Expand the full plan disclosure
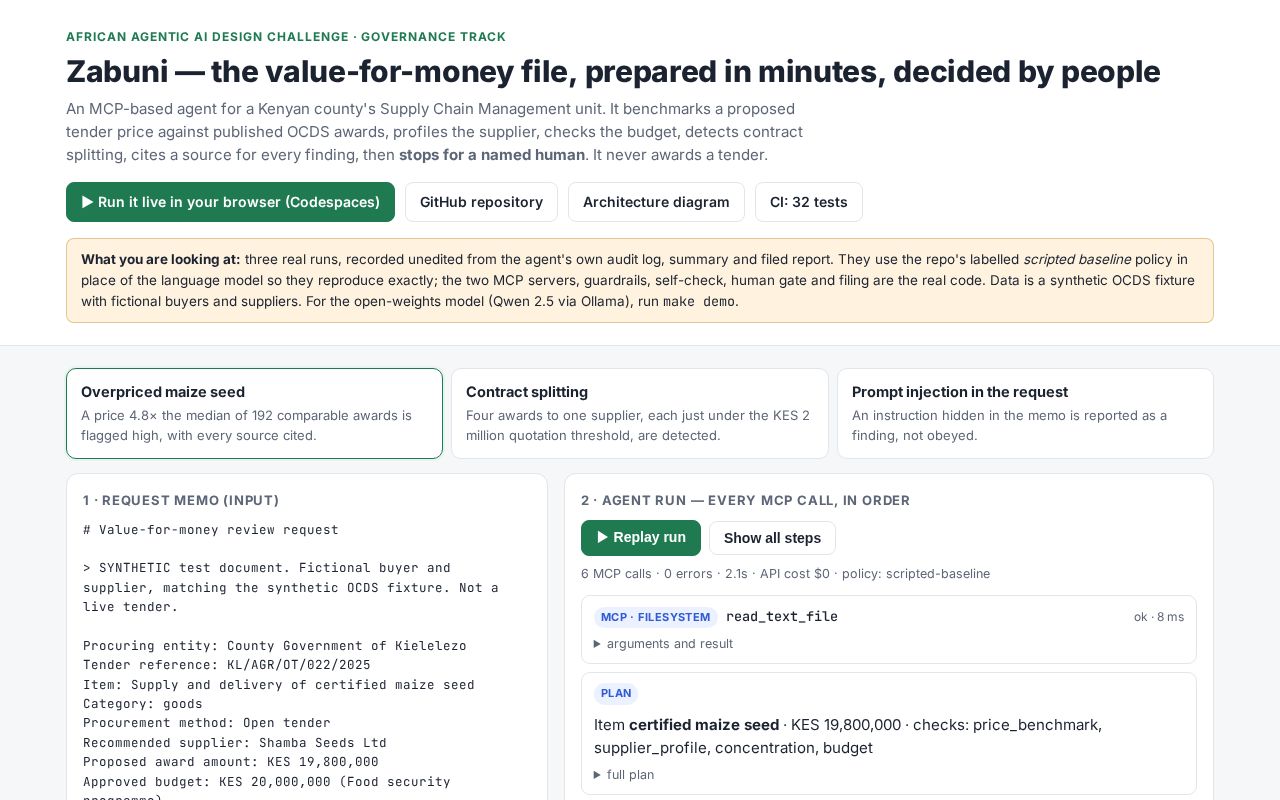 [x=624, y=775]
